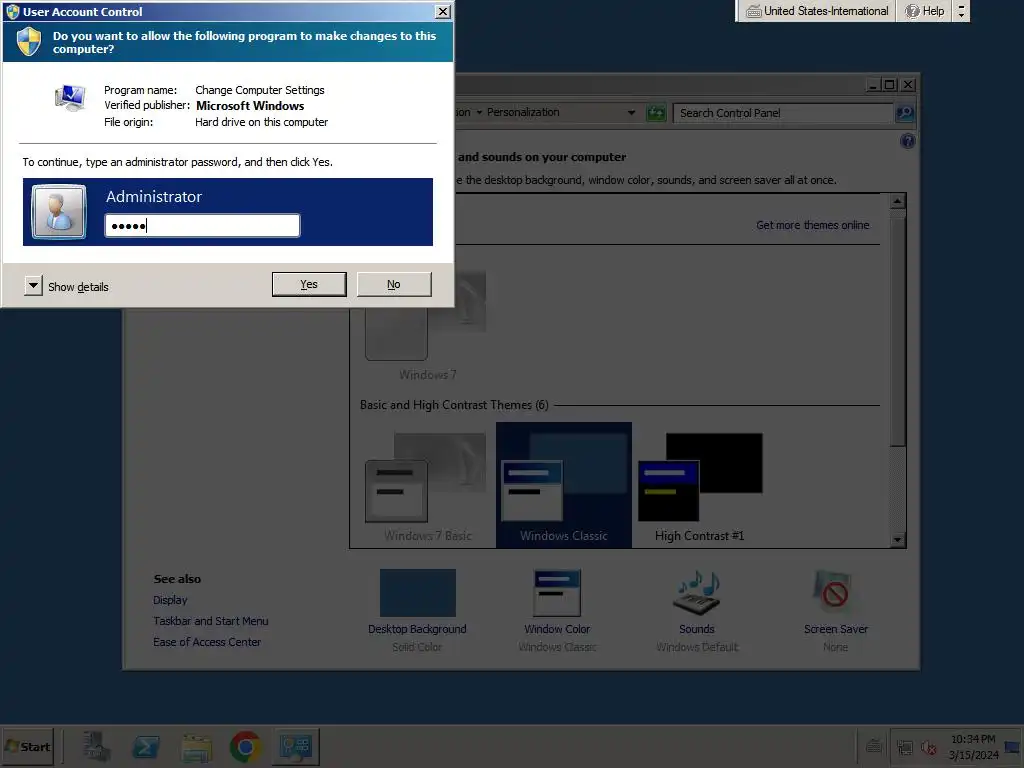Focus the Administrator password field
This screenshot has height=768, width=1024.
202,226
